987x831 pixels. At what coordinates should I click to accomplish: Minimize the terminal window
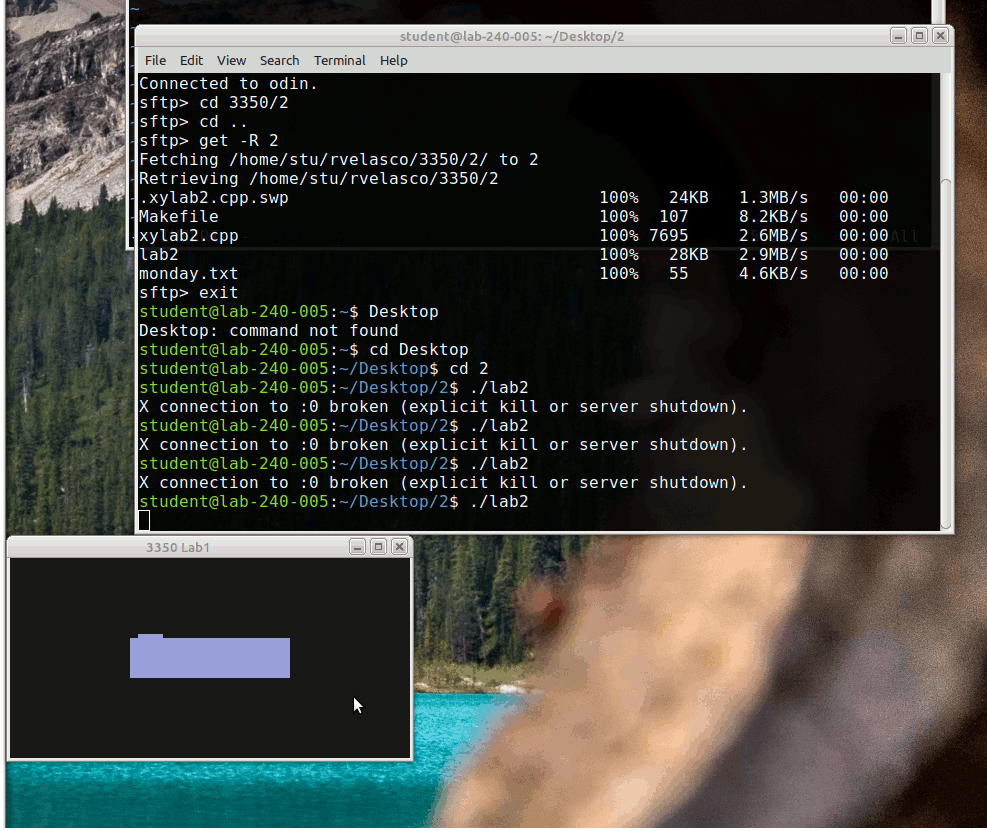(898, 36)
